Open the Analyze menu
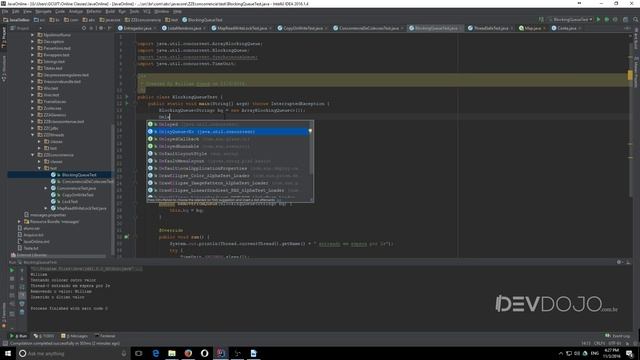The height and width of the screenshot is (360, 640). (76, 11)
